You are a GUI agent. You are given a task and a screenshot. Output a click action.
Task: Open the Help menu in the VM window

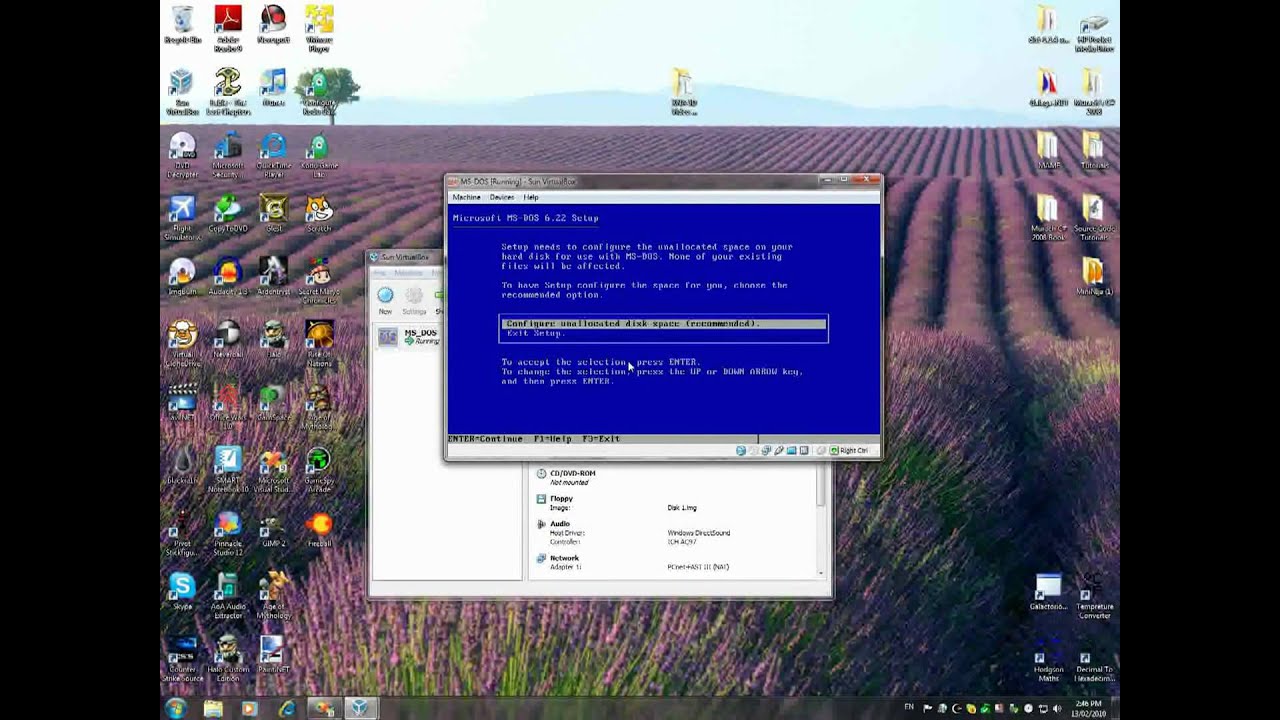pos(531,197)
